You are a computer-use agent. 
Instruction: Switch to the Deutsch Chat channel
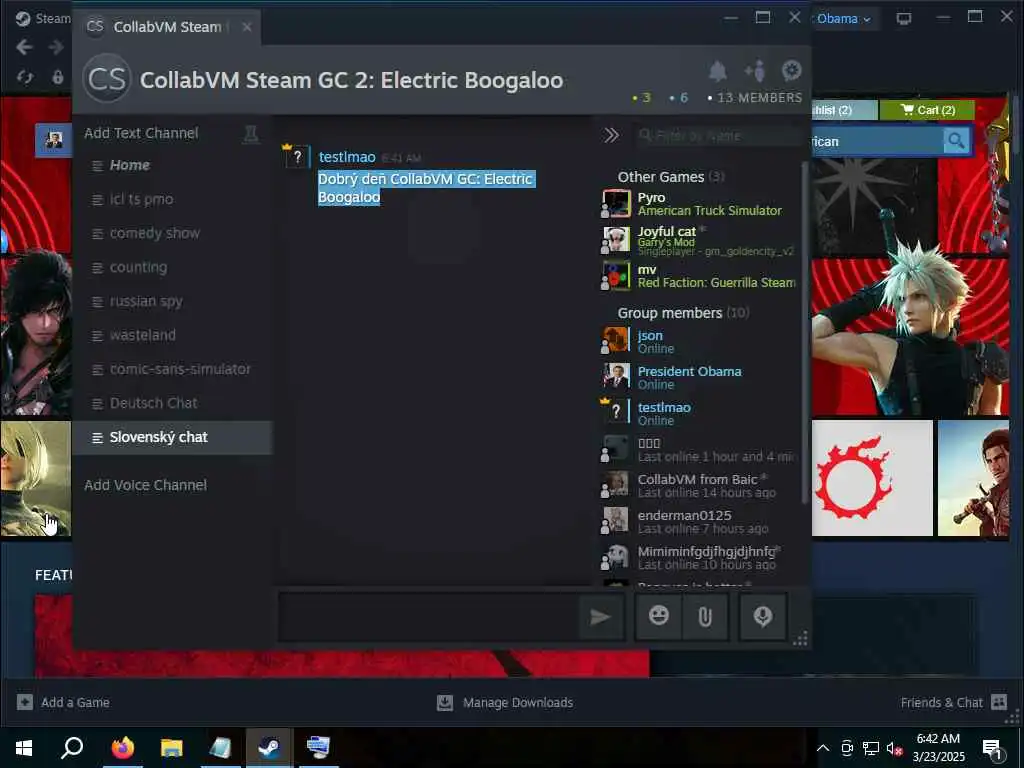click(172, 403)
